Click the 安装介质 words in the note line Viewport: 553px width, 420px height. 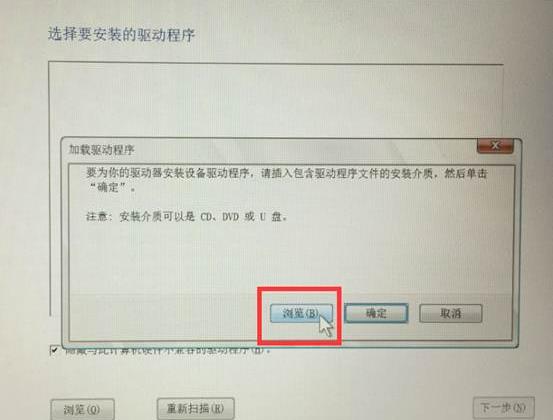141,217
